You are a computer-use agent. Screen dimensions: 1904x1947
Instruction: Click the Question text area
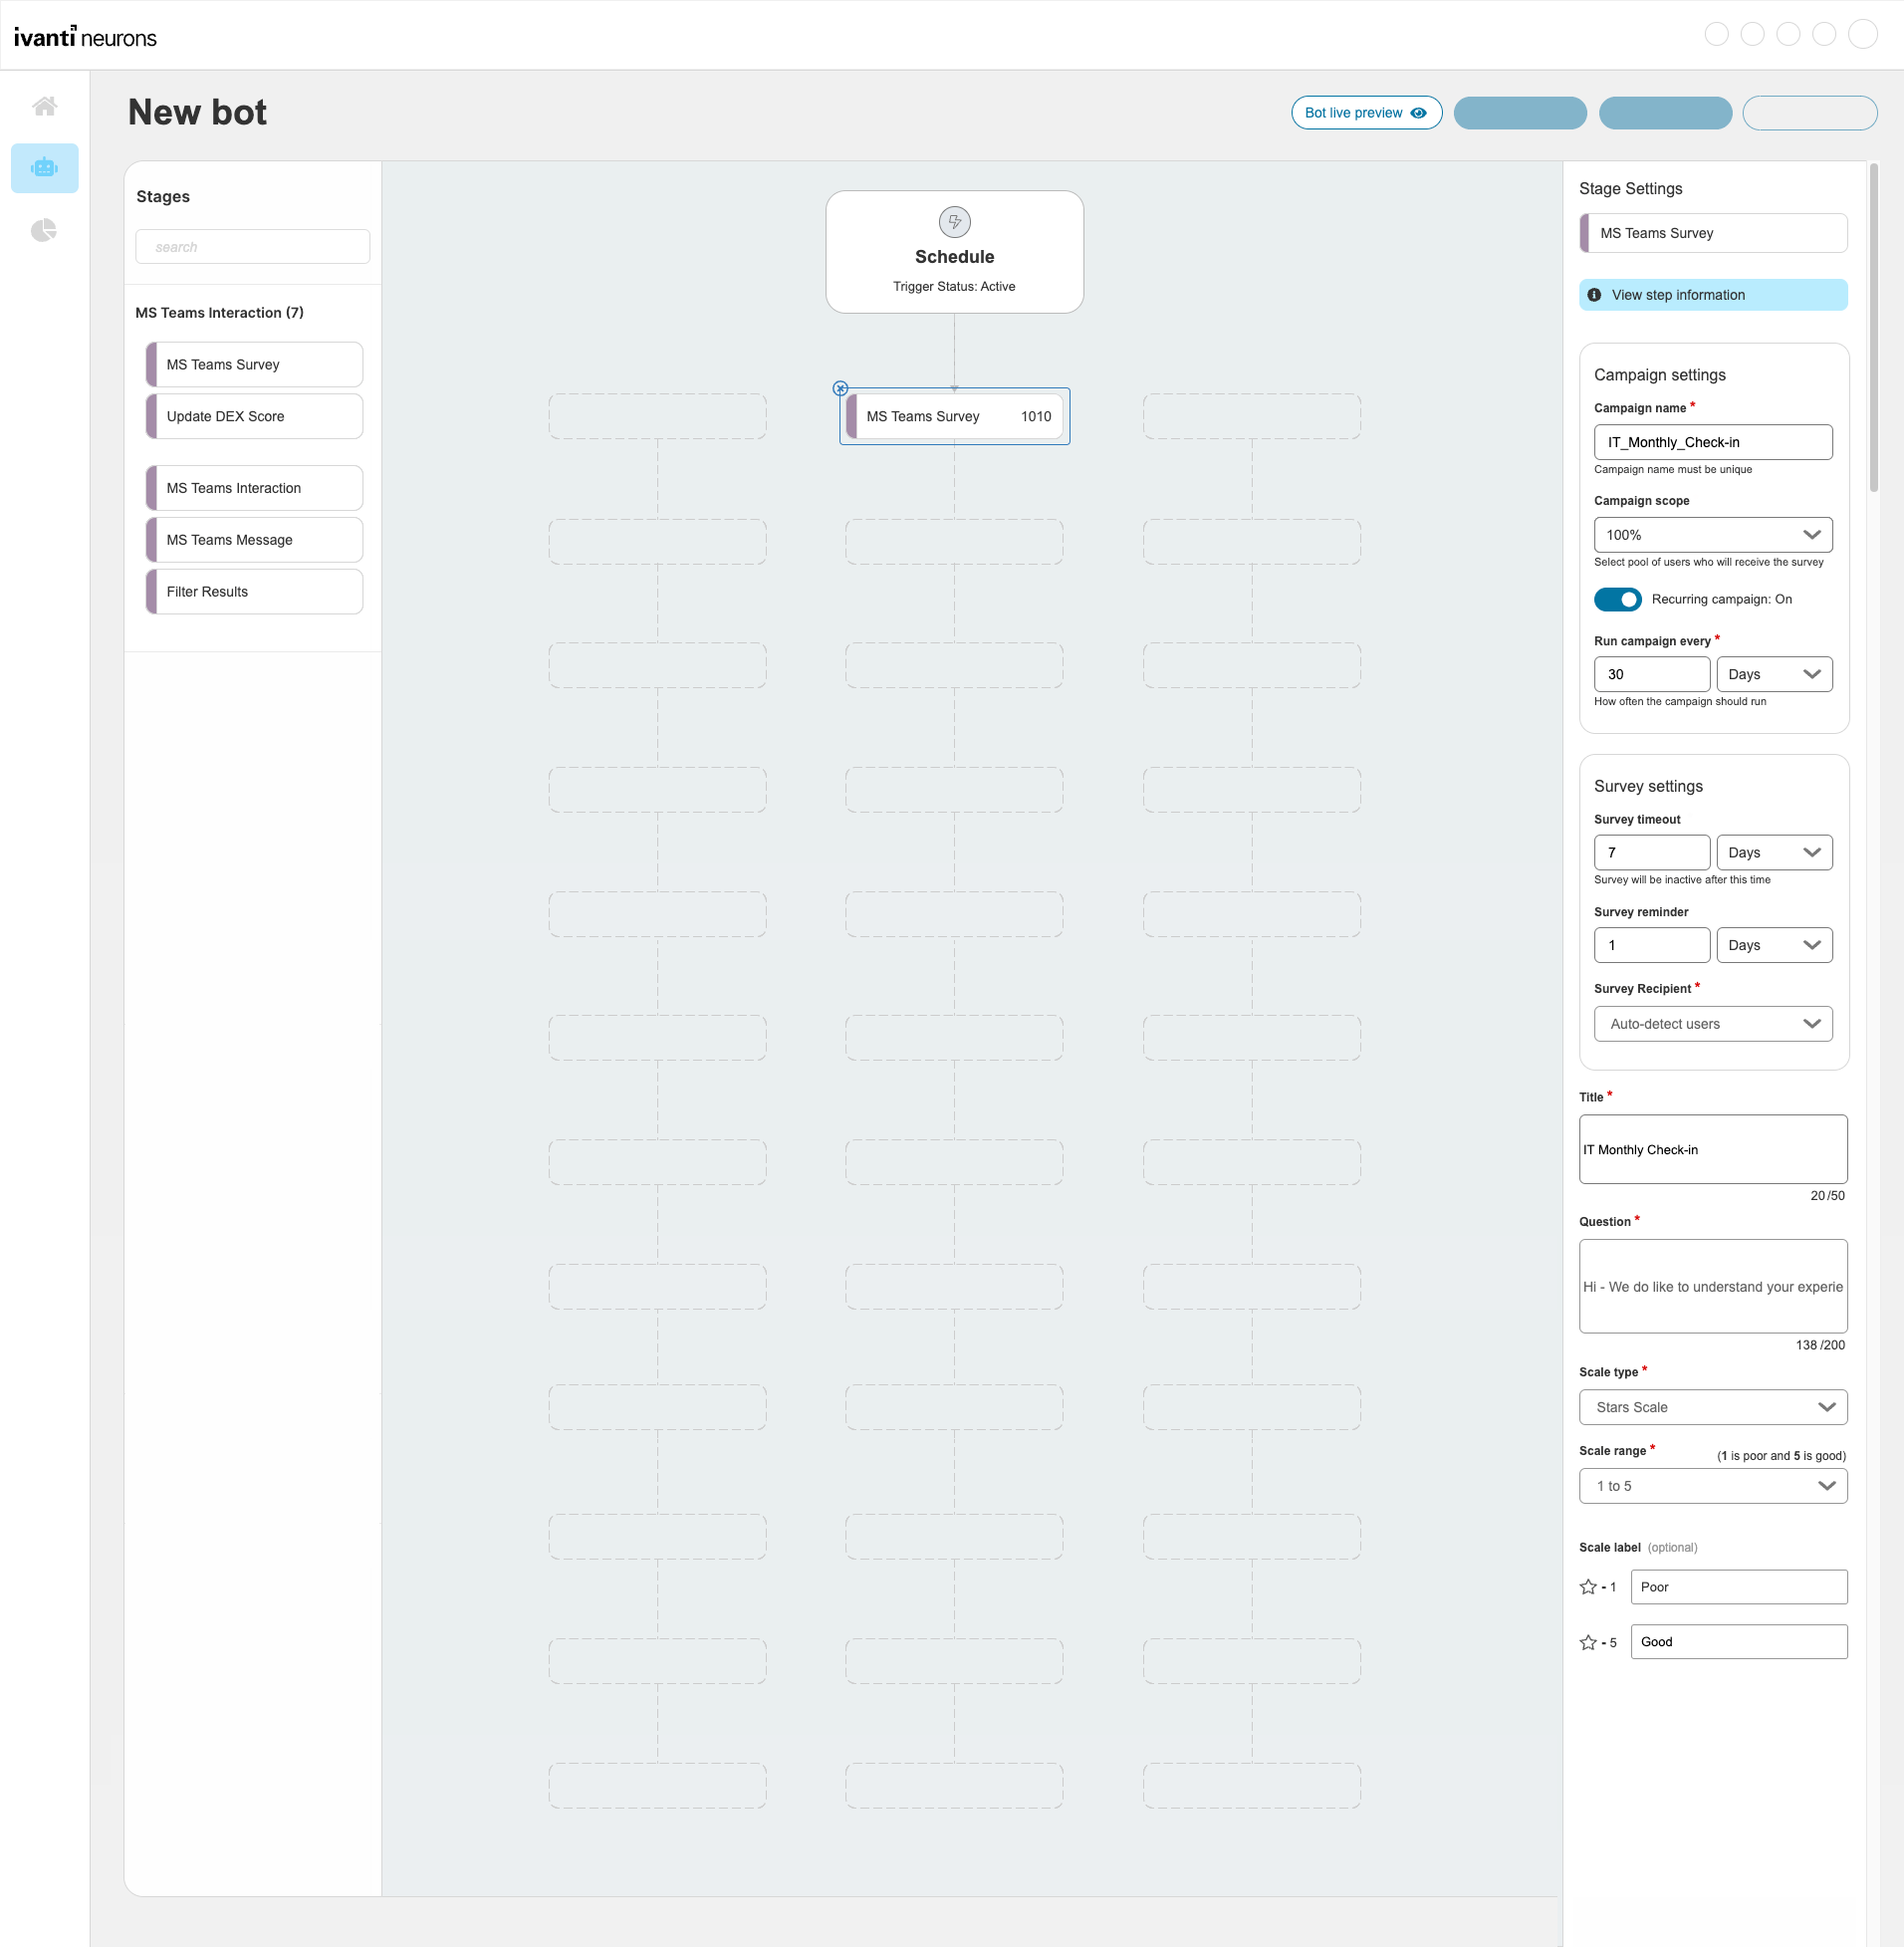1713,1287
